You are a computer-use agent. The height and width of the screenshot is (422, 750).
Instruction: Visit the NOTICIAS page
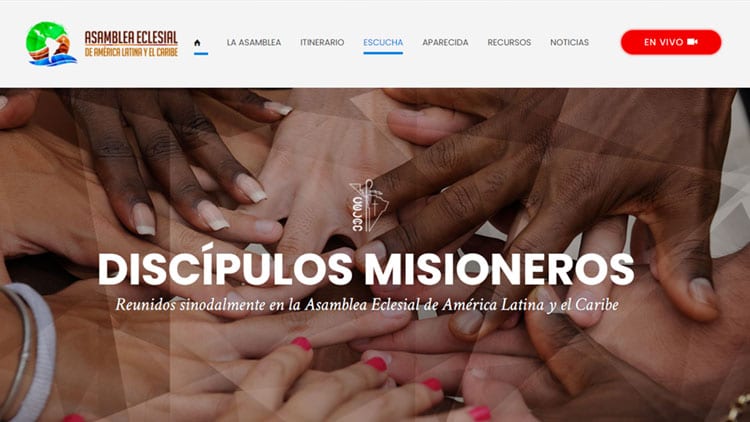569,42
